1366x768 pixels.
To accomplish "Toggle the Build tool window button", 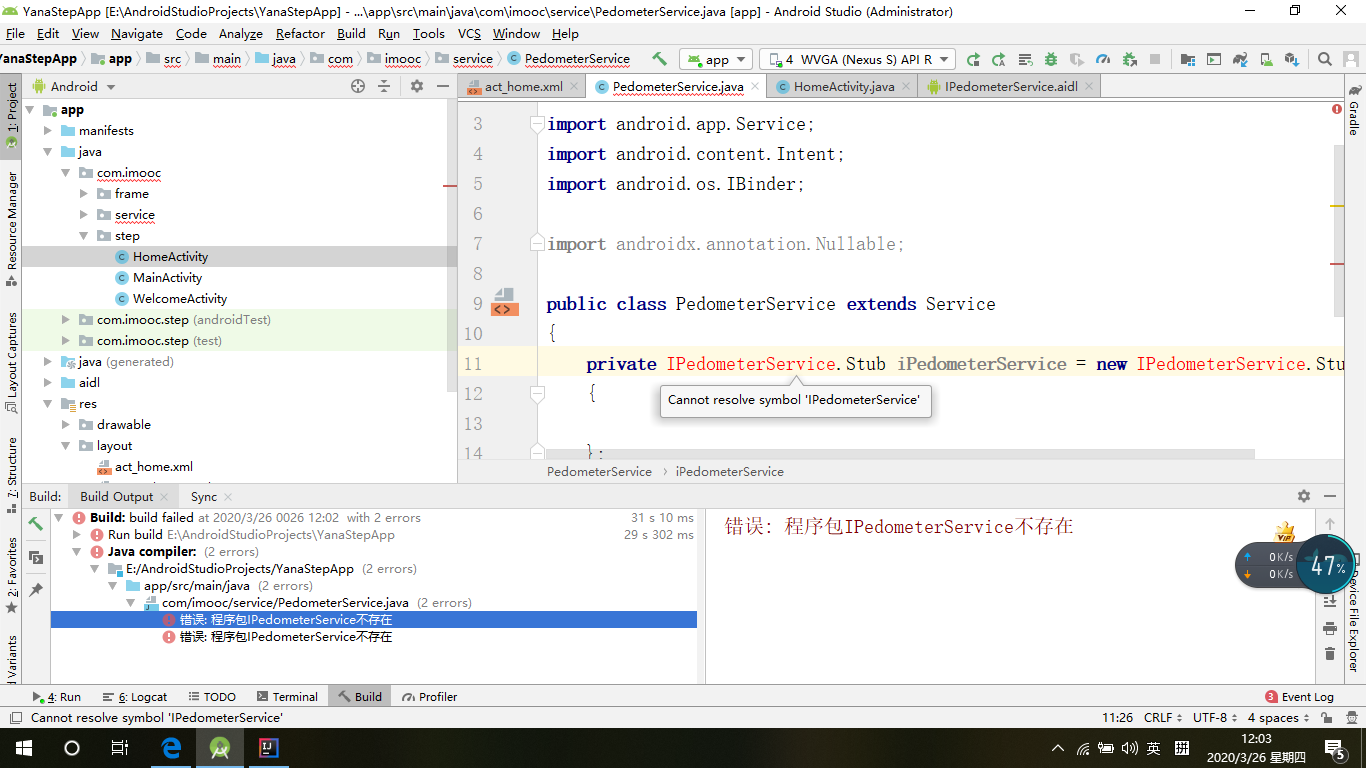I will pos(360,697).
